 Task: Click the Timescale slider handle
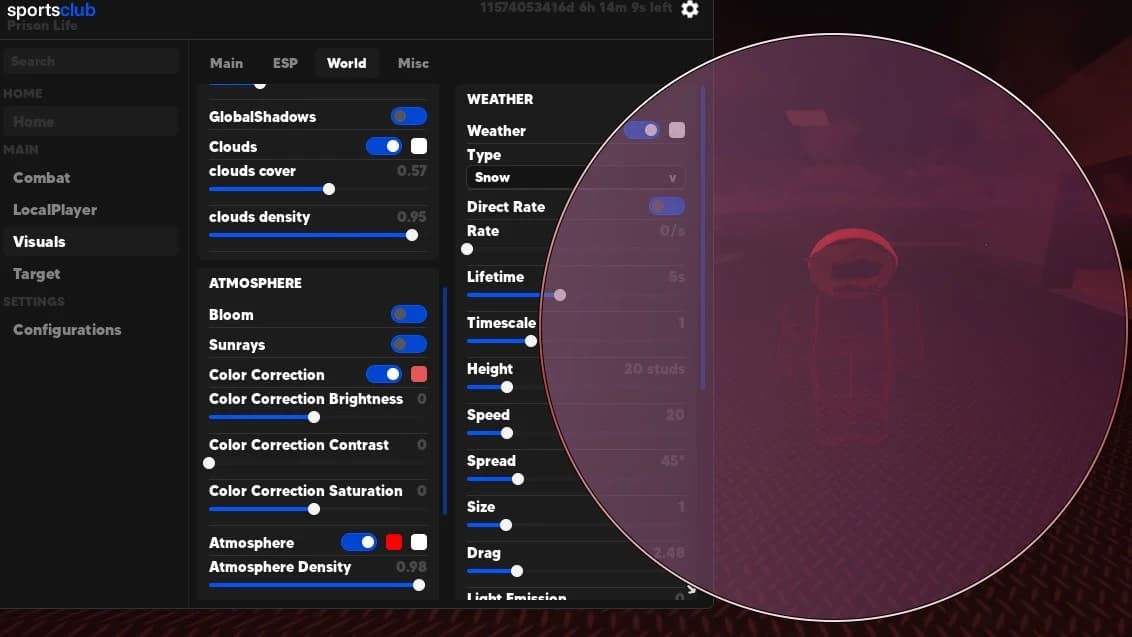pyautogui.click(x=531, y=342)
